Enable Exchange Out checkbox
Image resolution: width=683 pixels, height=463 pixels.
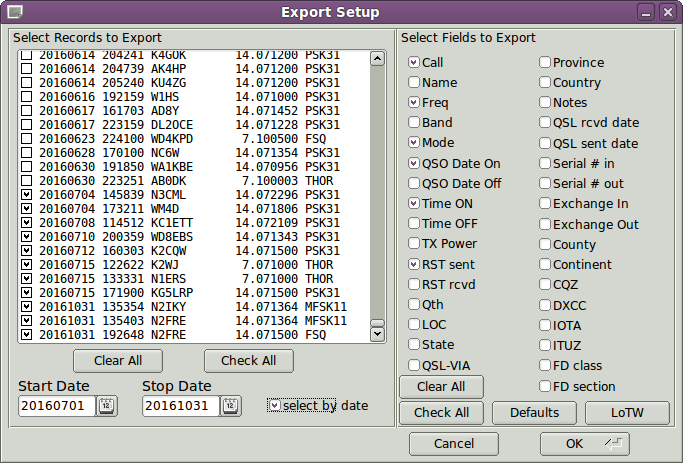pyautogui.click(x=544, y=224)
